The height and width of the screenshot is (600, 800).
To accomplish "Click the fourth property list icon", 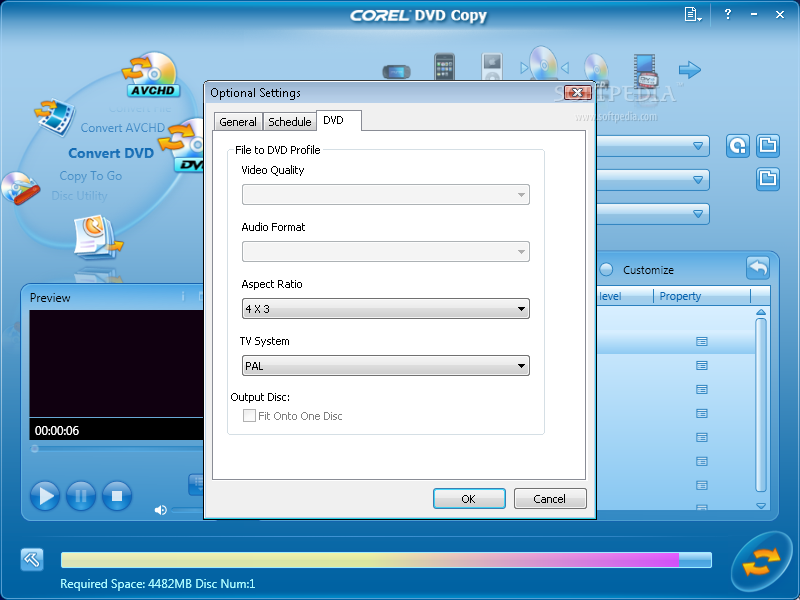I will [702, 413].
